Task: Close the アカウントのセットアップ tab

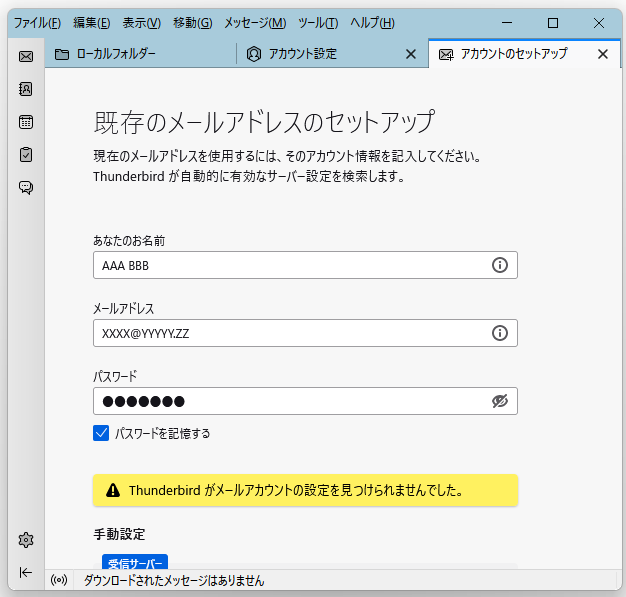Action: (603, 54)
